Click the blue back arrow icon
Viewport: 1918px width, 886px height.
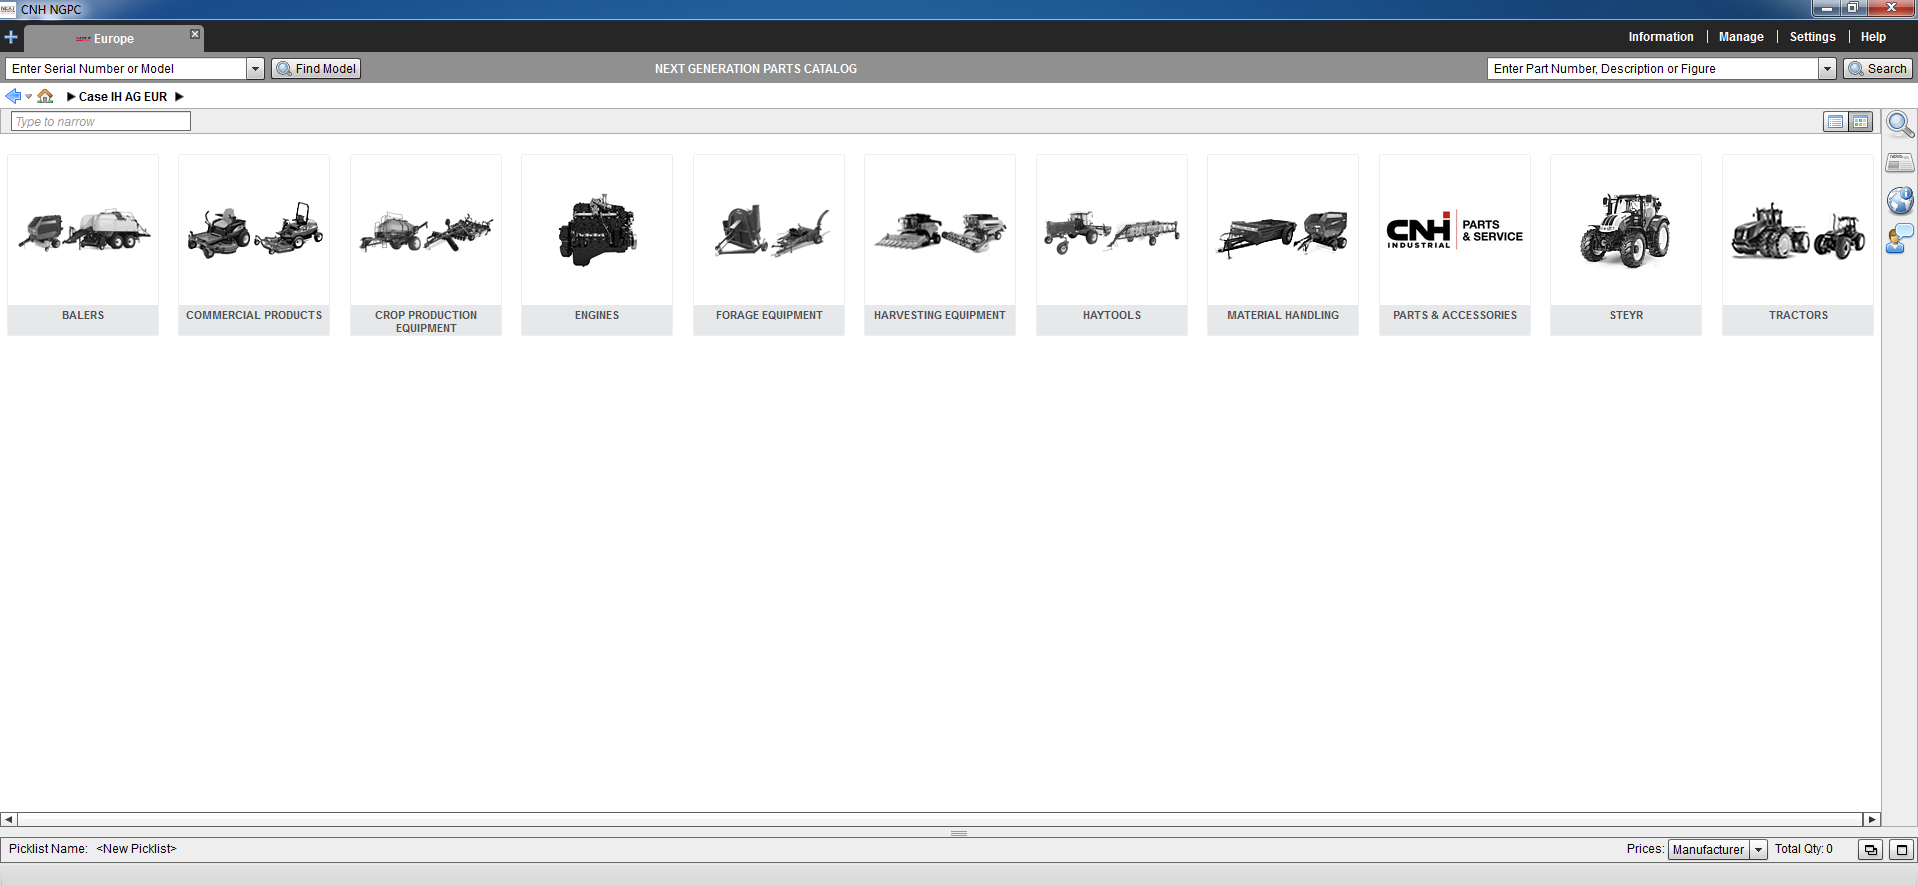13,96
